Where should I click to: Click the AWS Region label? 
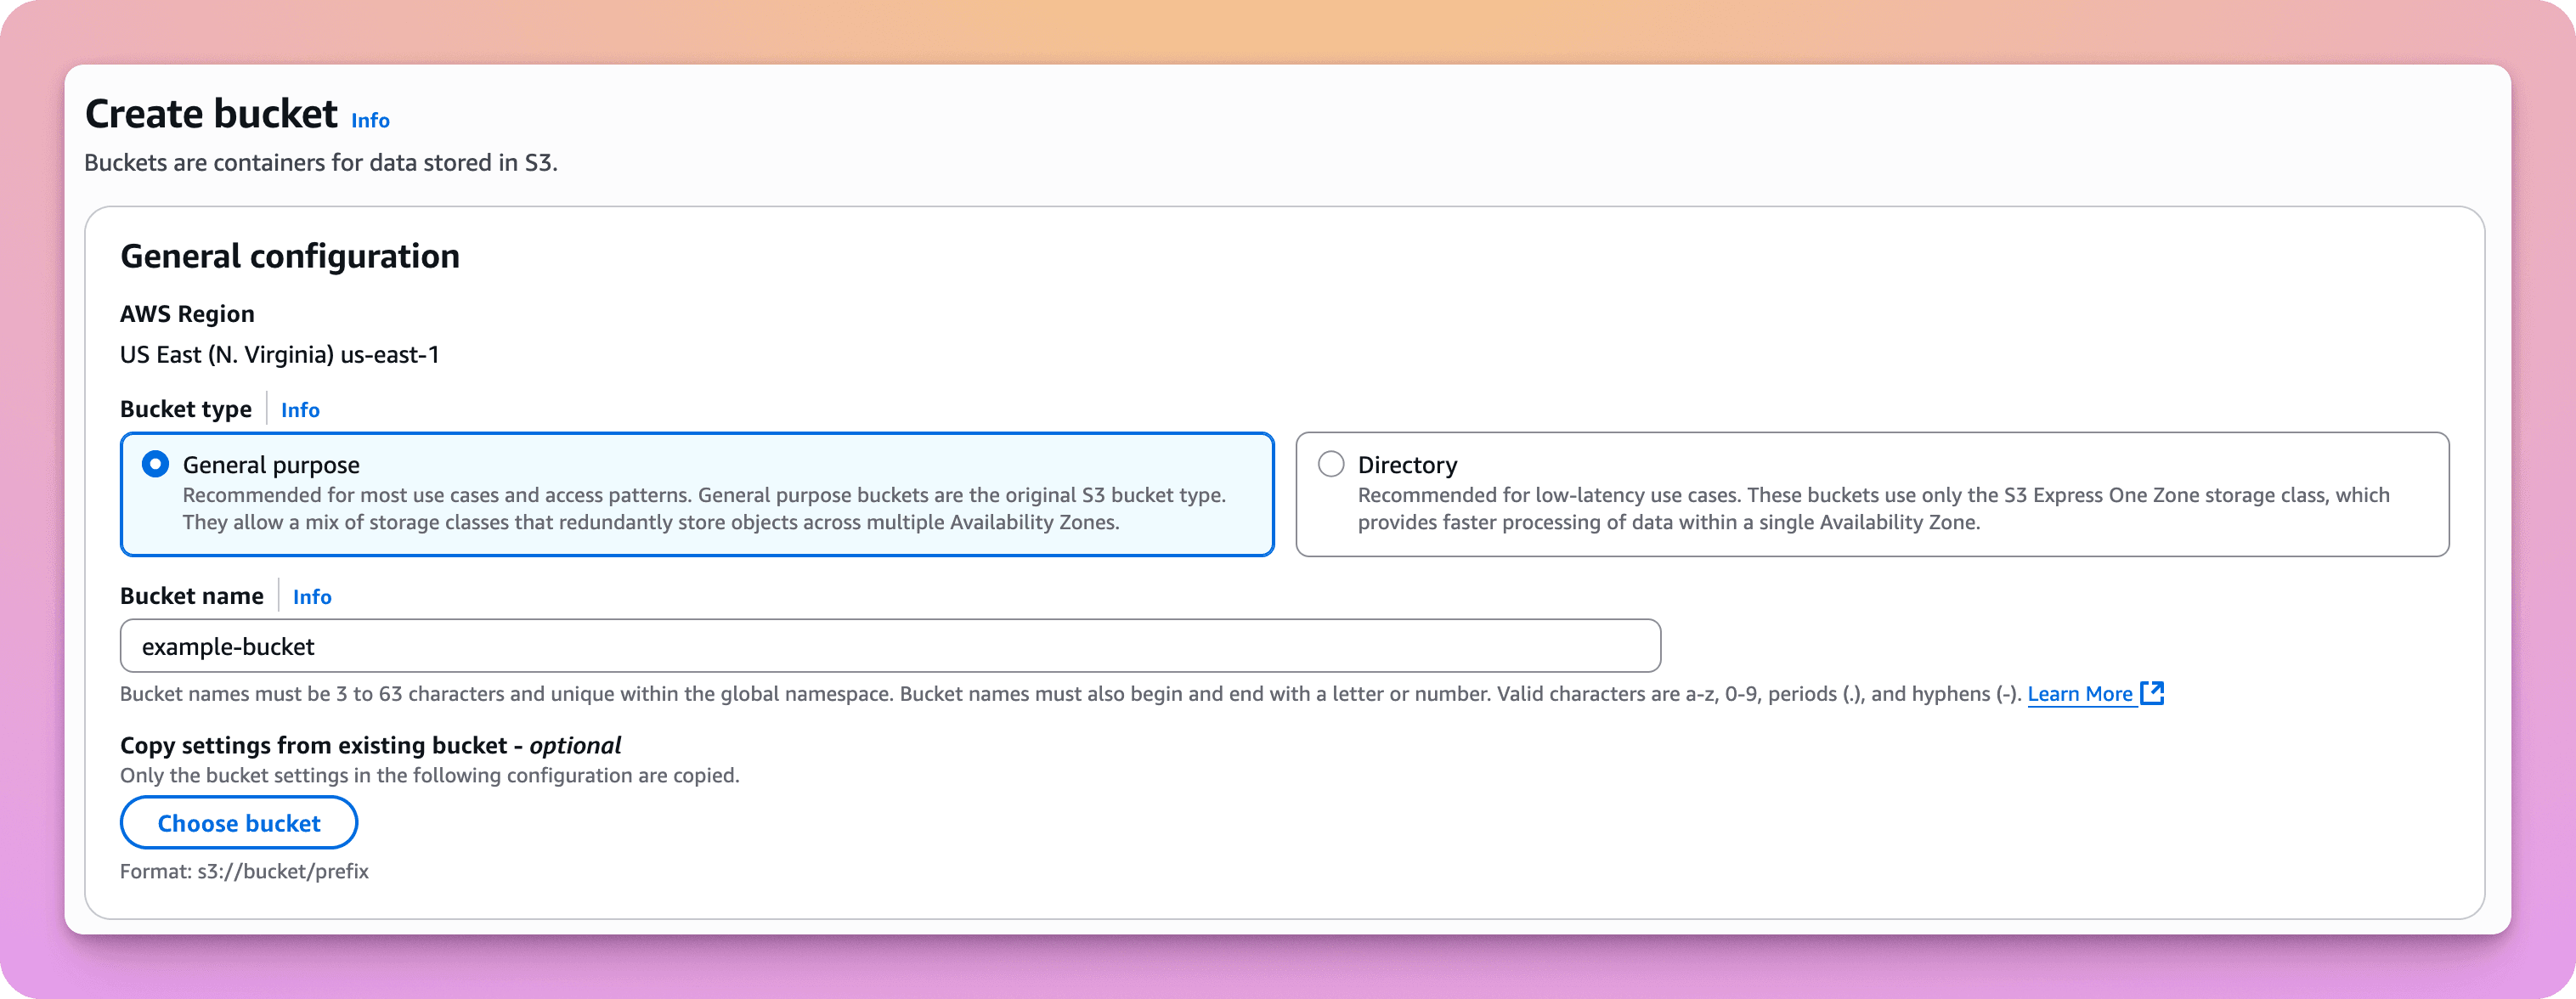click(x=187, y=314)
